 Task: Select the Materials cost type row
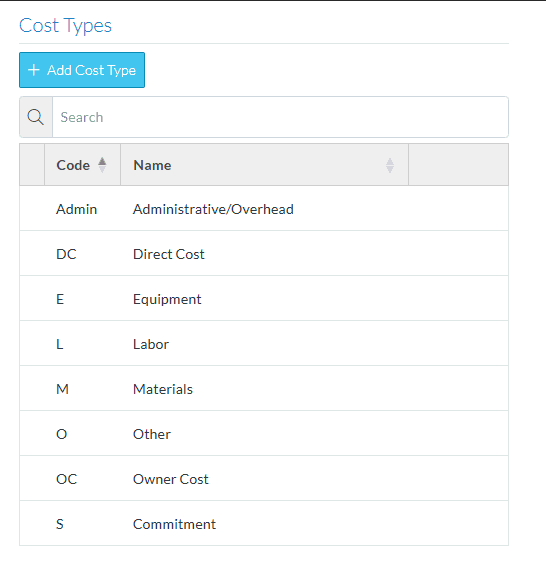[x=264, y=389]
